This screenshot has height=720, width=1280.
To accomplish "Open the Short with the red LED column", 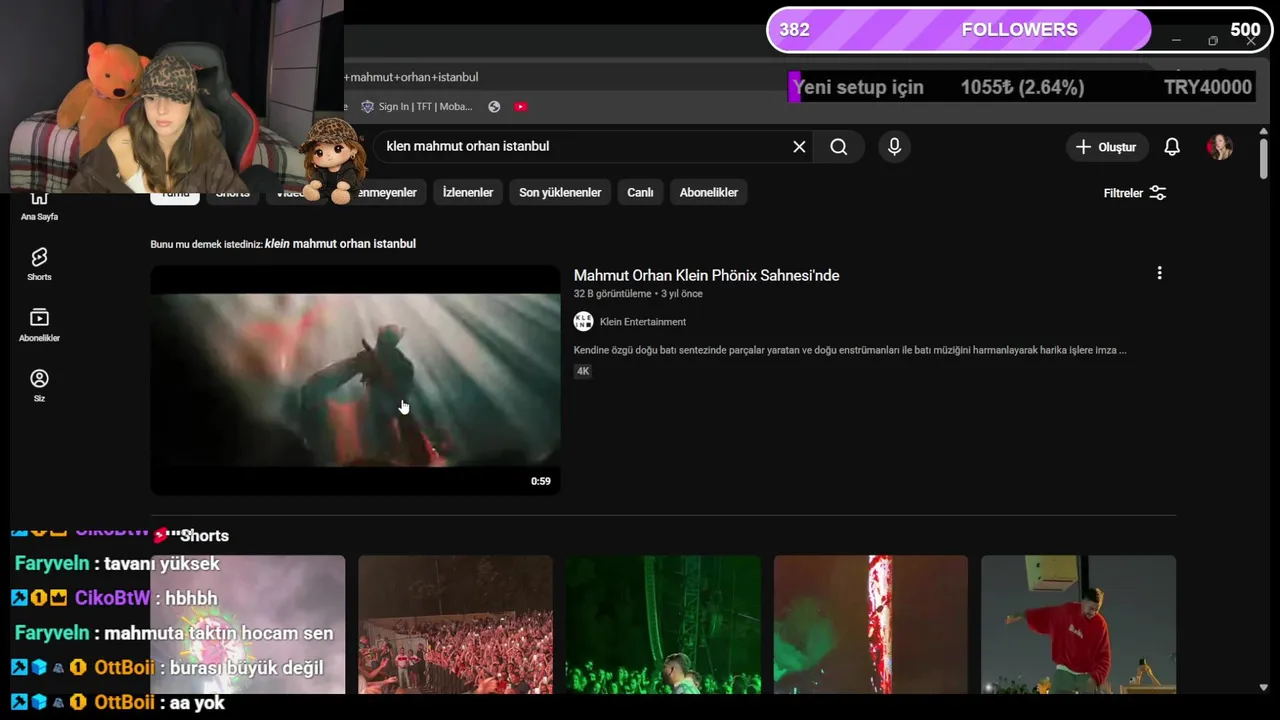I will pos(870,624).
